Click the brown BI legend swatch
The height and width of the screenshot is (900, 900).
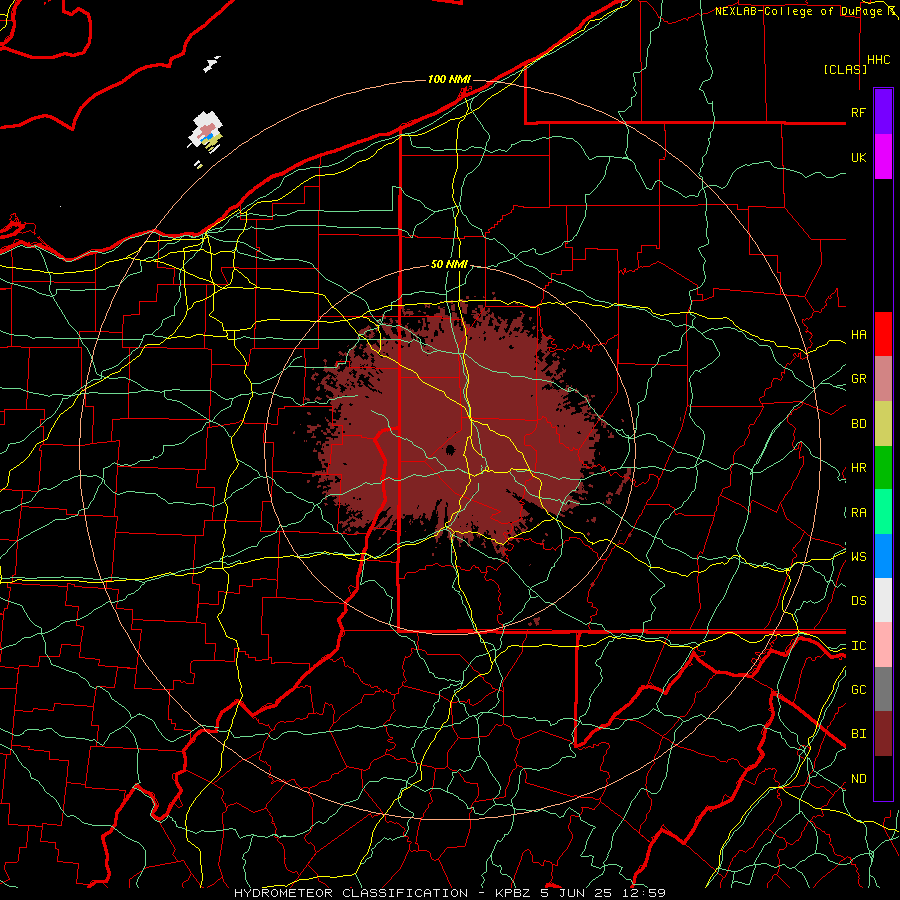(883, 734)
